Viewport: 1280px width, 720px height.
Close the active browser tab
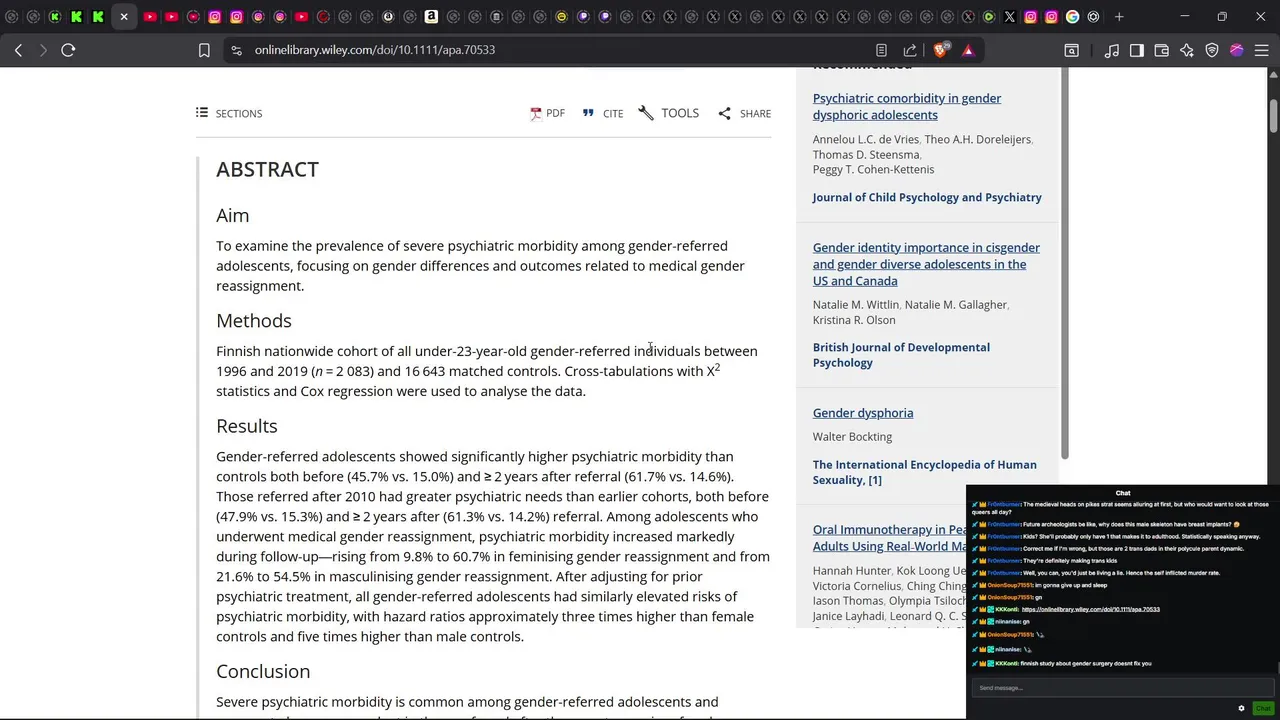pyautogui.click(x=124, y=17)
